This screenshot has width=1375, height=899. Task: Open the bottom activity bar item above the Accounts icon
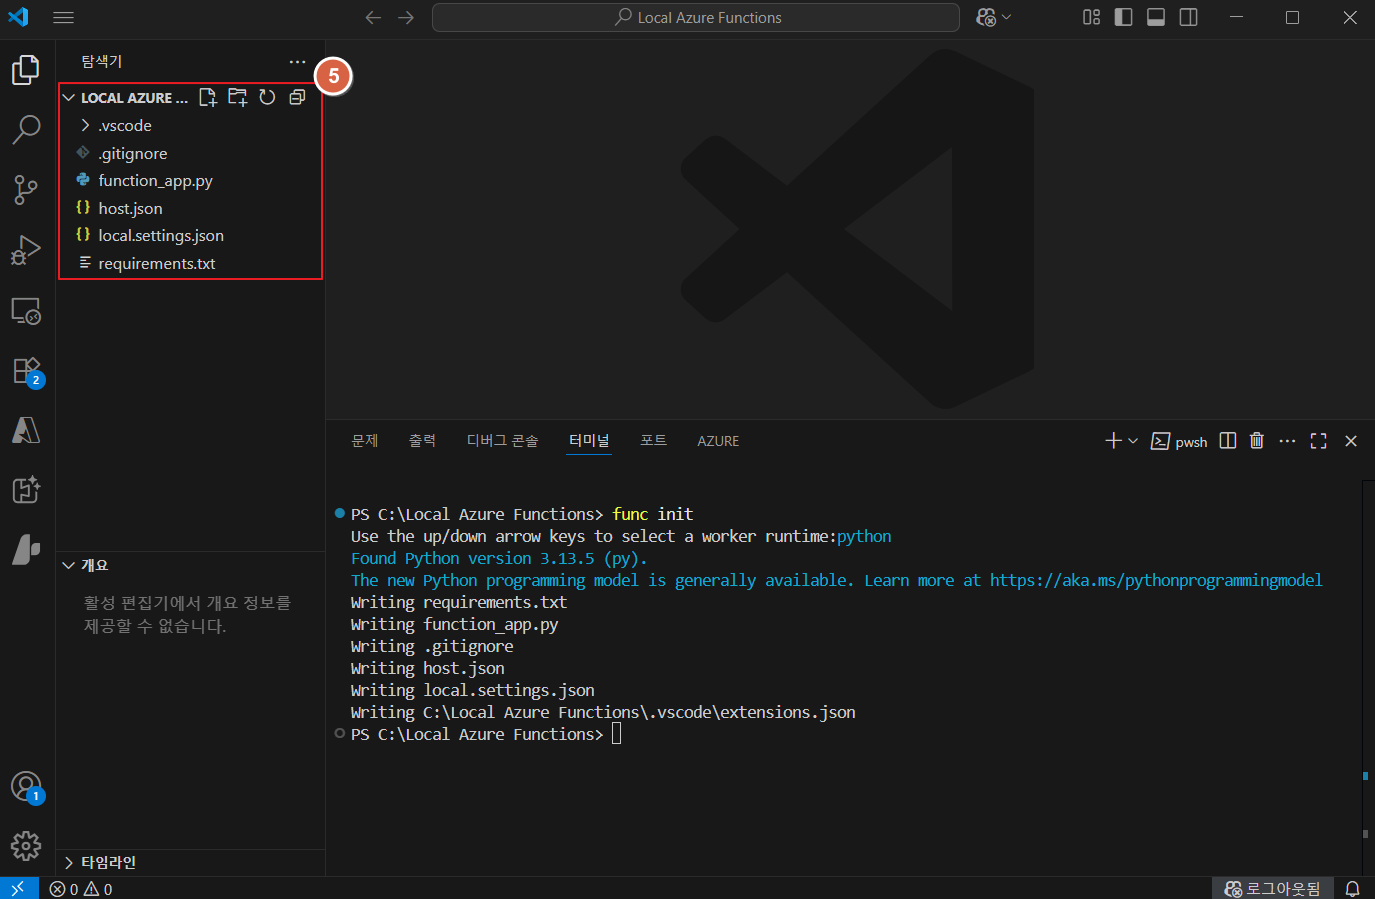point(26,549)
